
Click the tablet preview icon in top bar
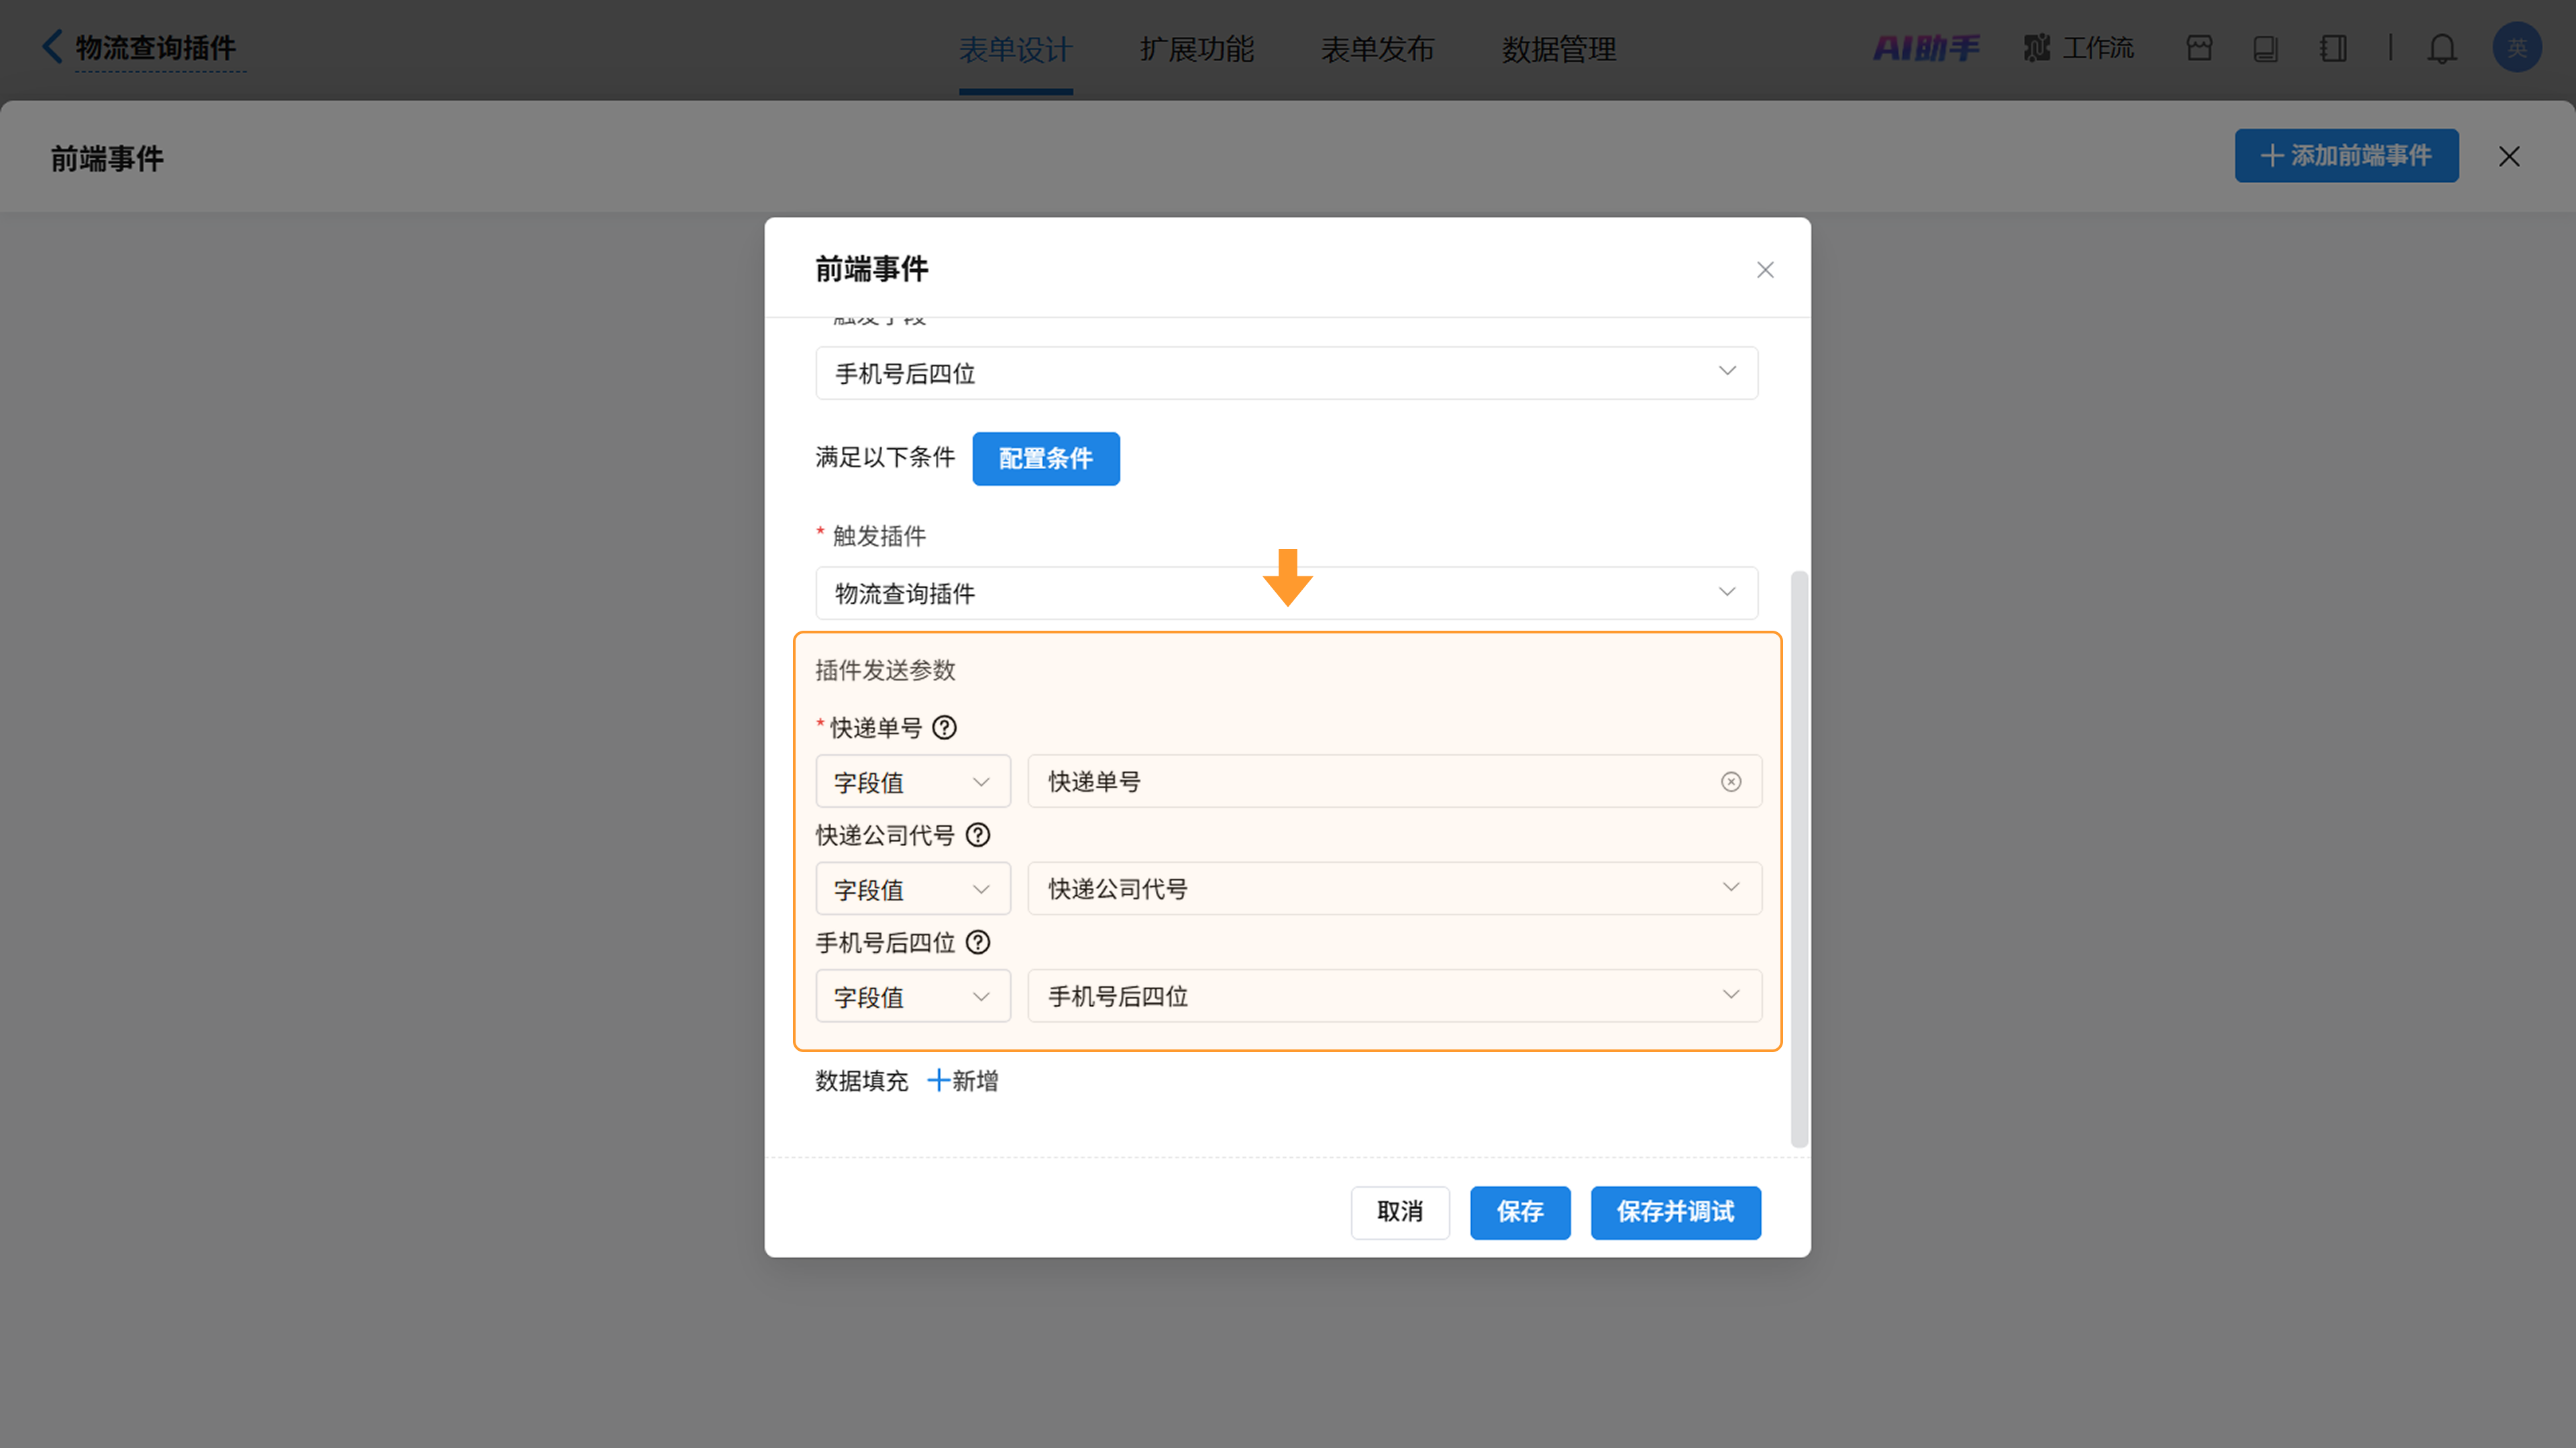click(x=2266, y=48)
